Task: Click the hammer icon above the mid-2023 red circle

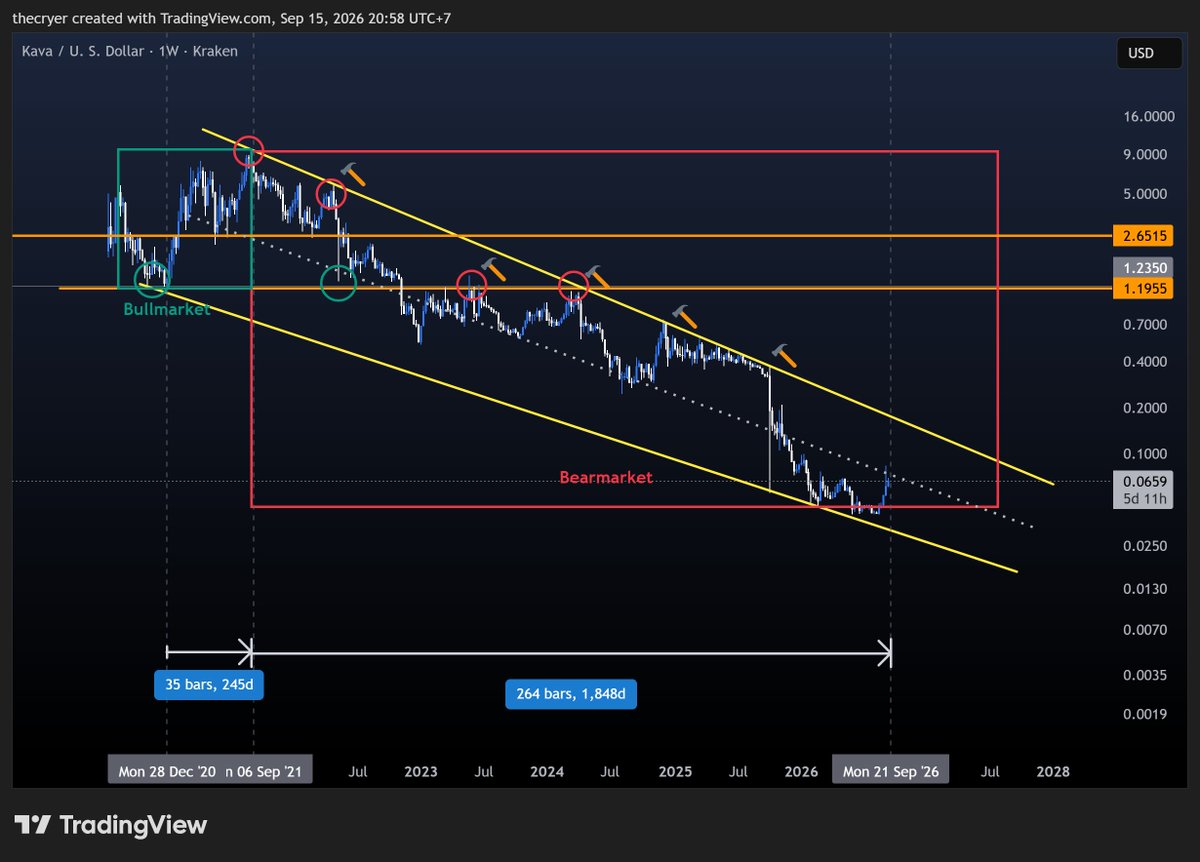Action: (x=493, y=268)
